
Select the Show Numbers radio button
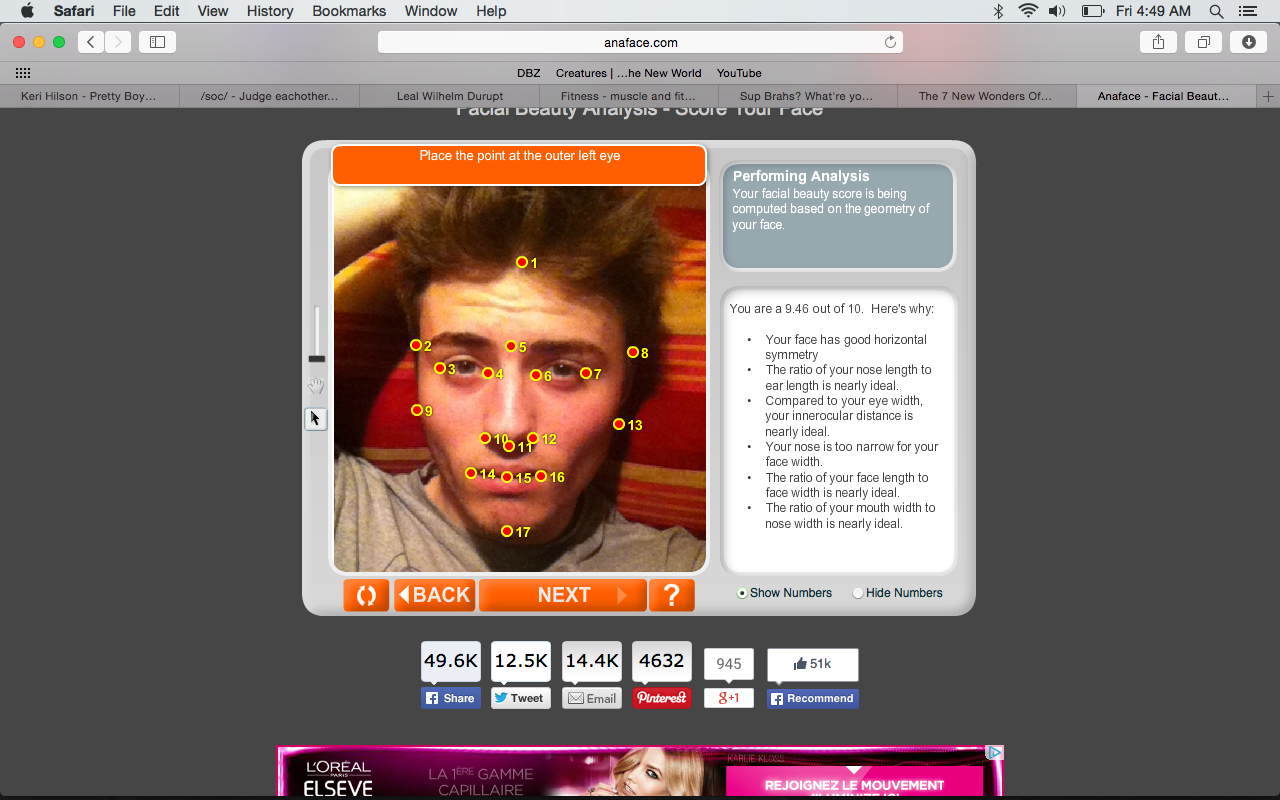742,593
